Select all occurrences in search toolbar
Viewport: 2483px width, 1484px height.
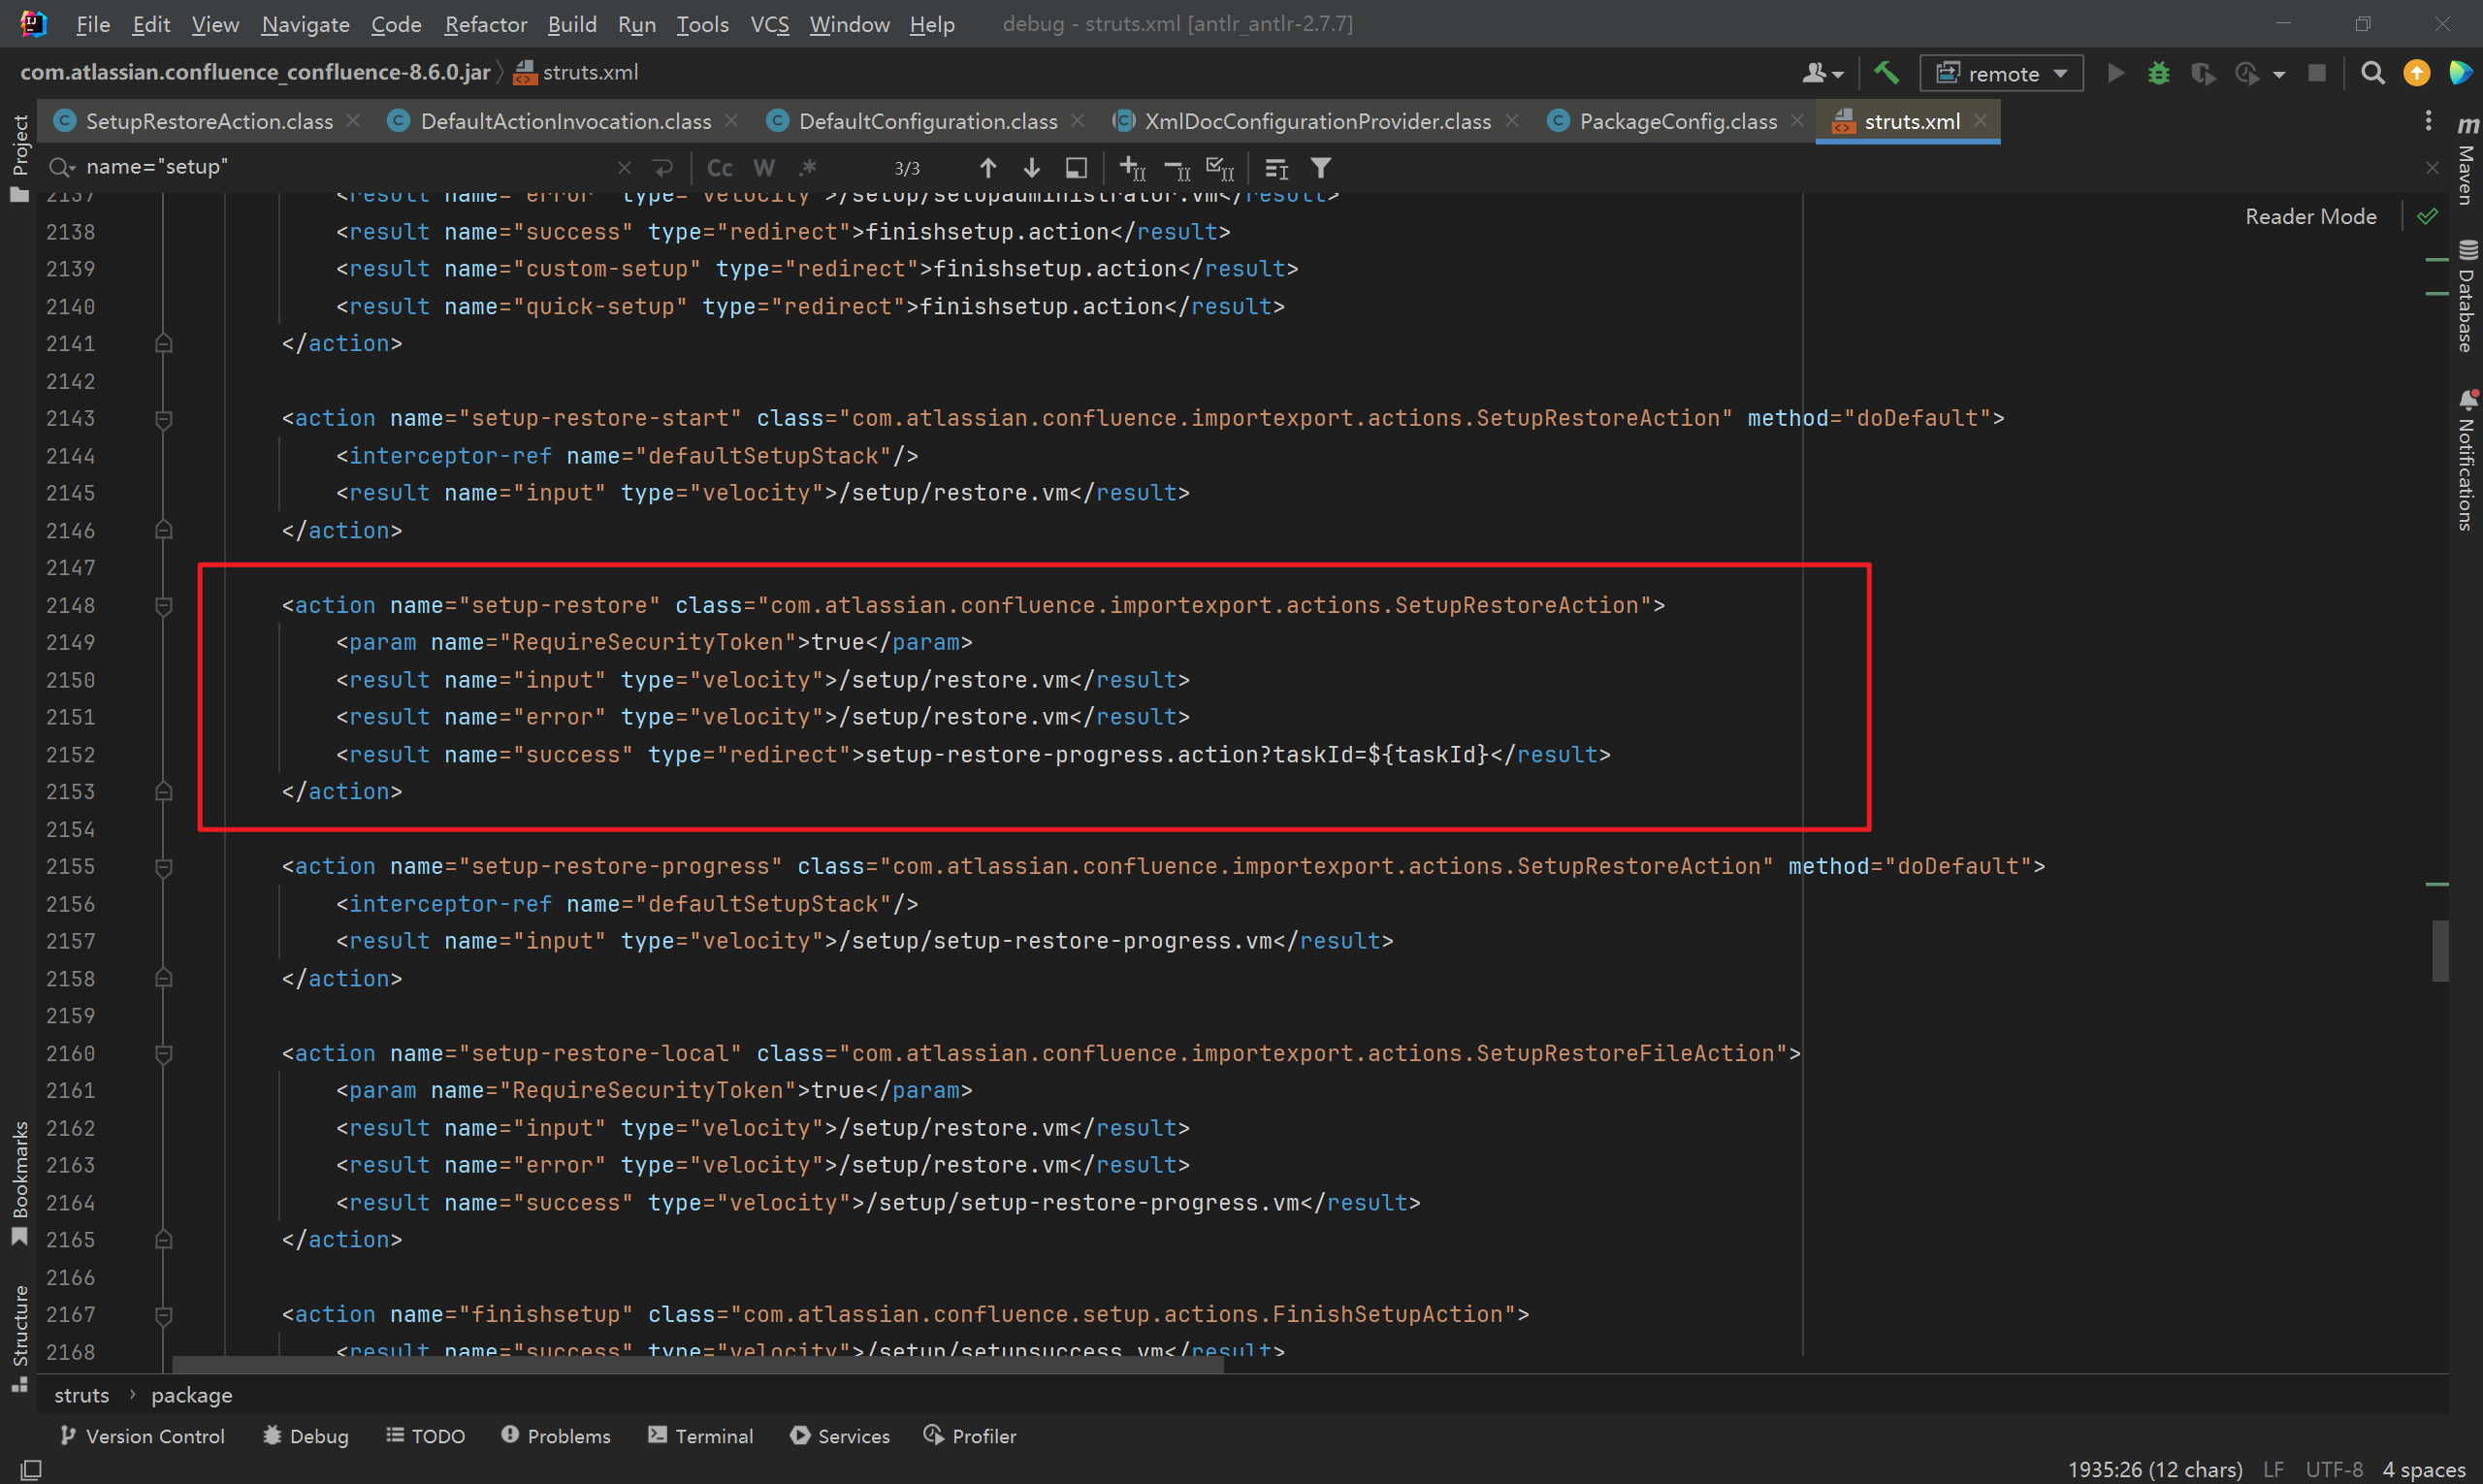(x=1220, y=168)
